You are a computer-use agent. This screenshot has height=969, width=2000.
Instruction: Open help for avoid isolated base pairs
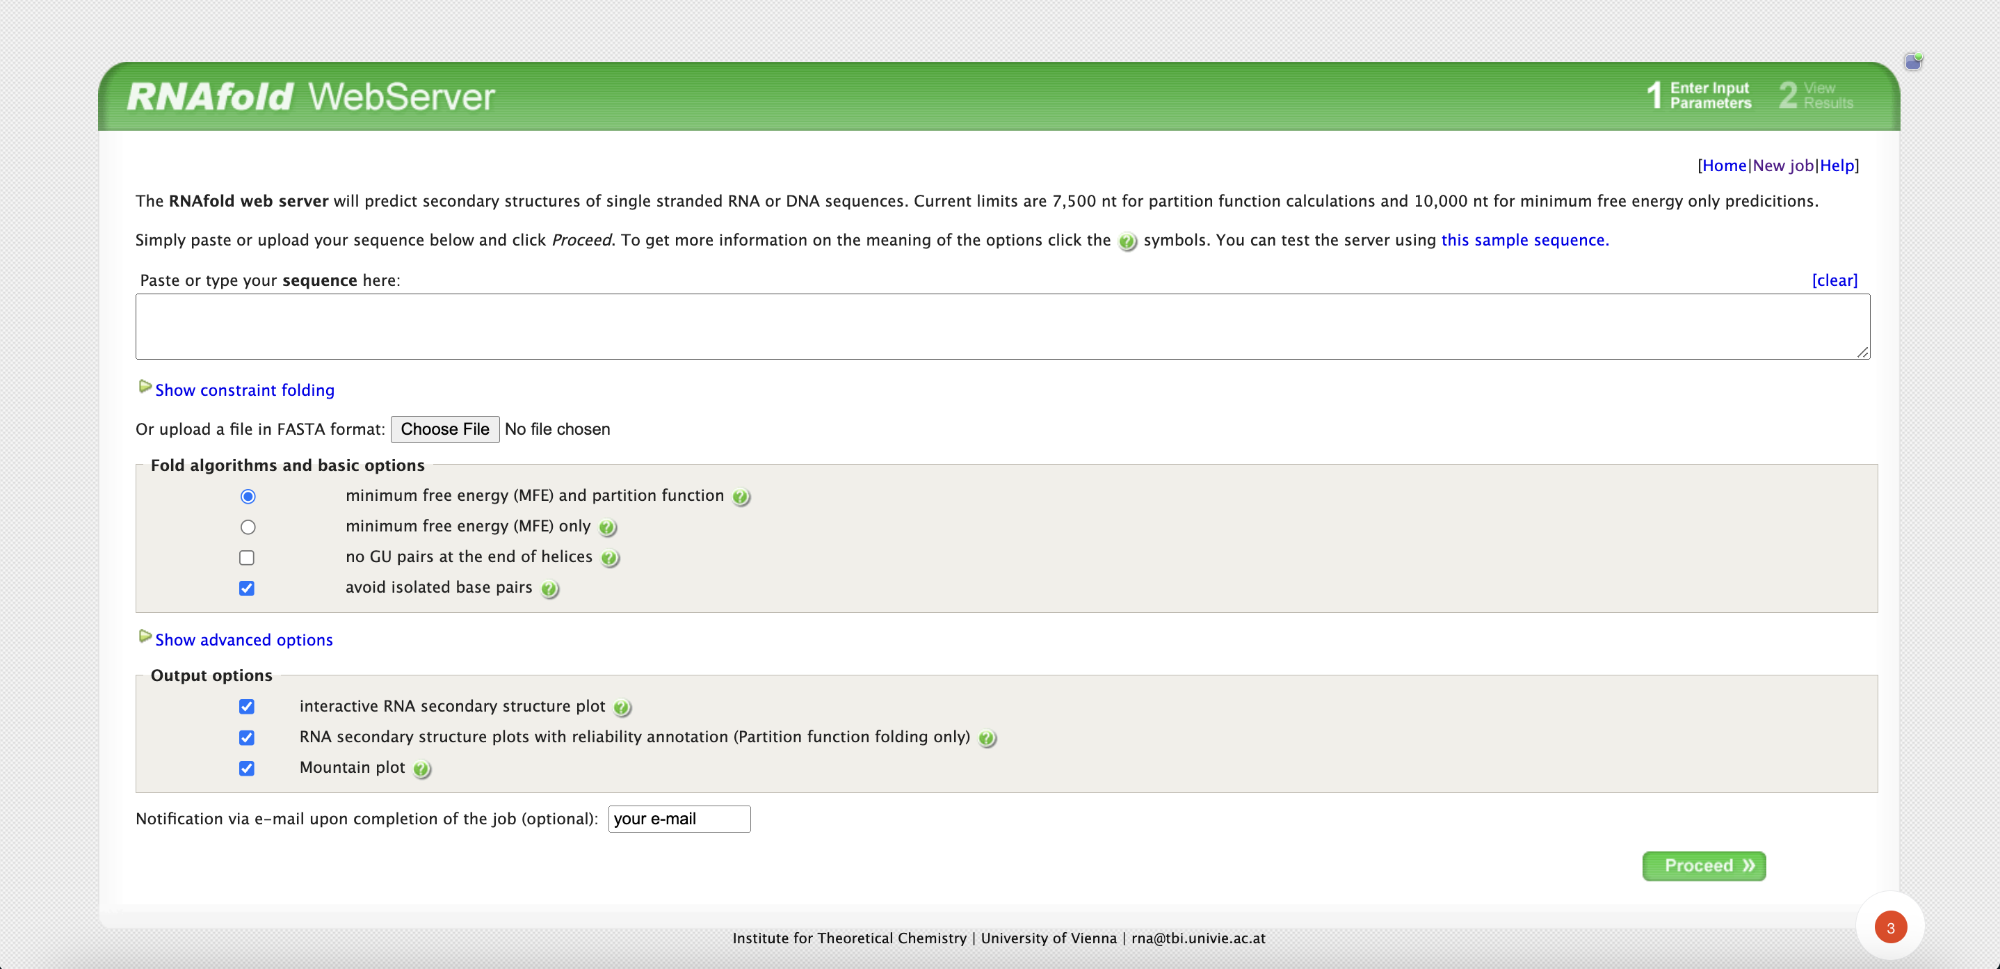550,590
